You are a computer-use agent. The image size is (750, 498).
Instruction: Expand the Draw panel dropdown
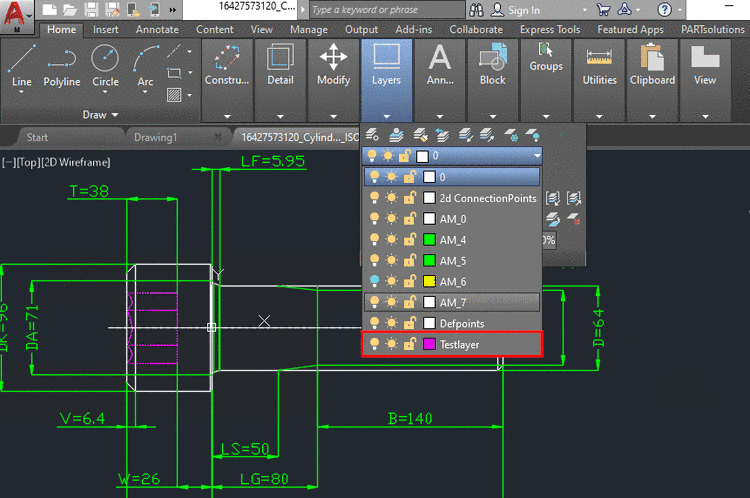coord(100,115)
